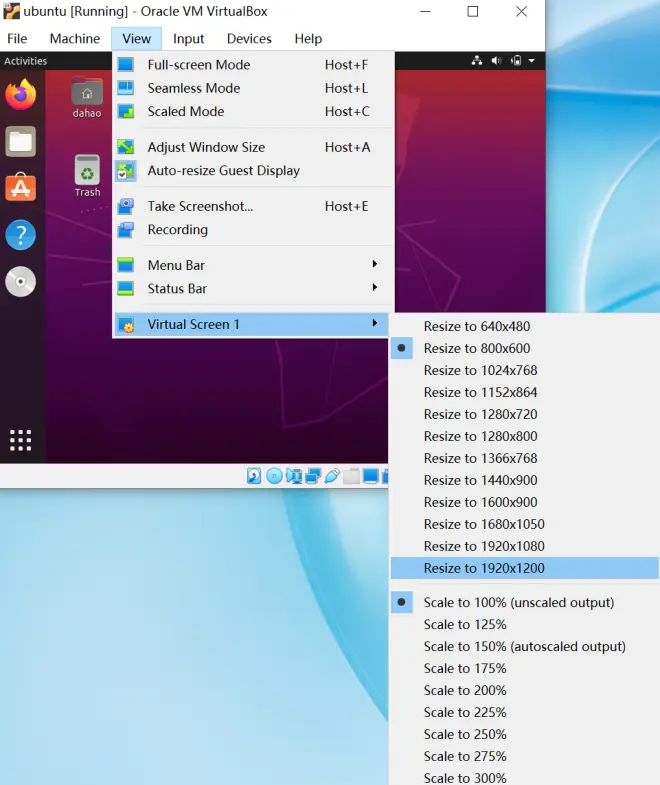
Task: Choose Resize to 1366x768
Action: click(524, 459)
